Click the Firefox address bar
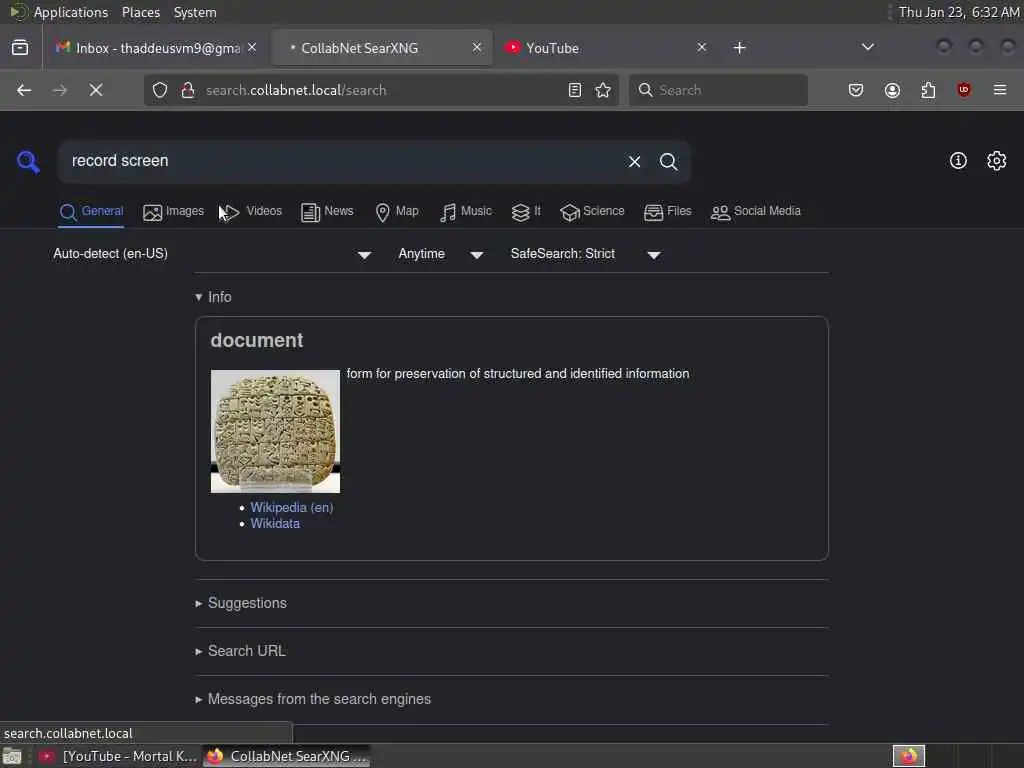The height and width of the screenshot is (768, 1024). coord(382,90)
